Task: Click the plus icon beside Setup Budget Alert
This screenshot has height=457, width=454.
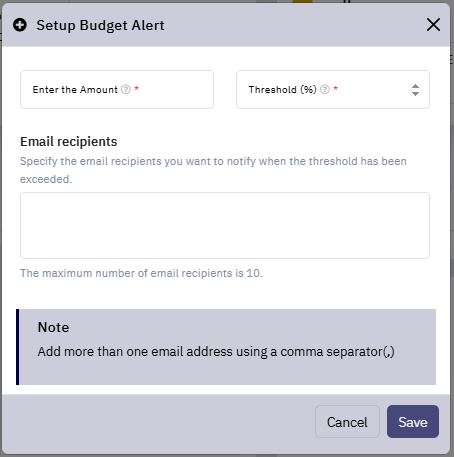Action: coord(20,25)
